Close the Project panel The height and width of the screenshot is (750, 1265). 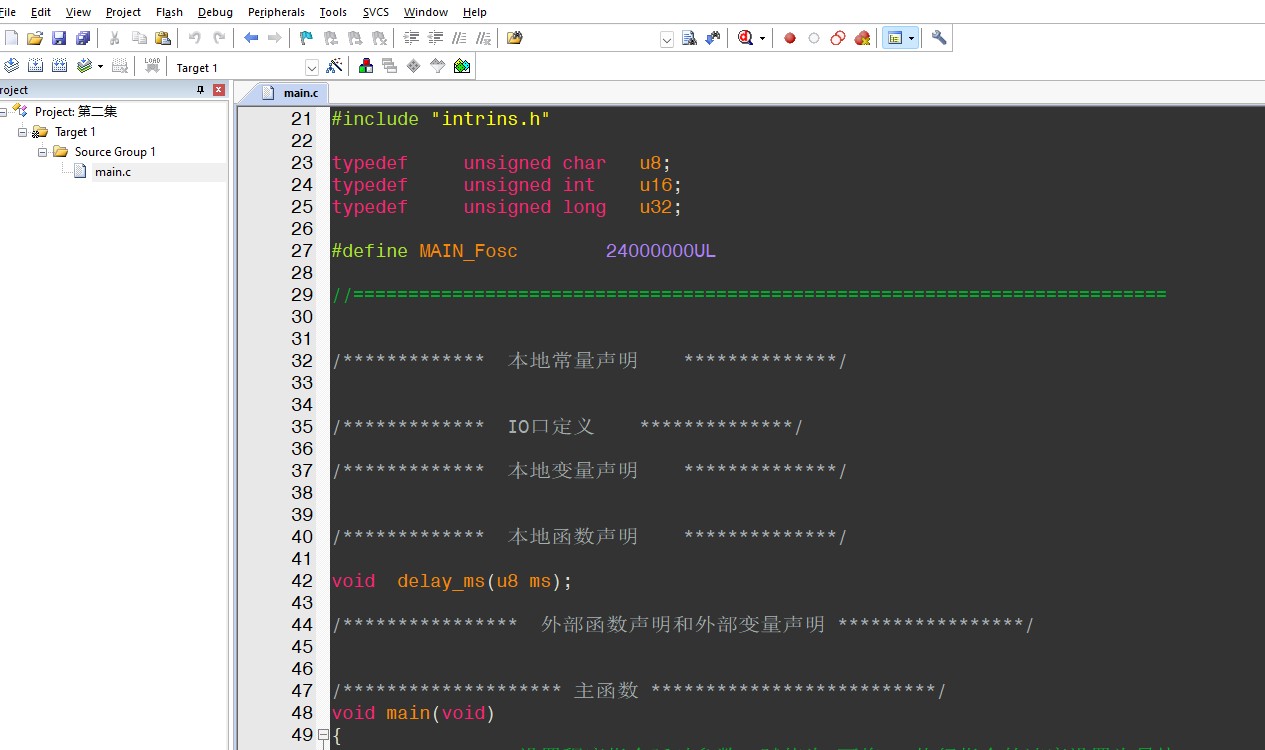click(219, 90)
